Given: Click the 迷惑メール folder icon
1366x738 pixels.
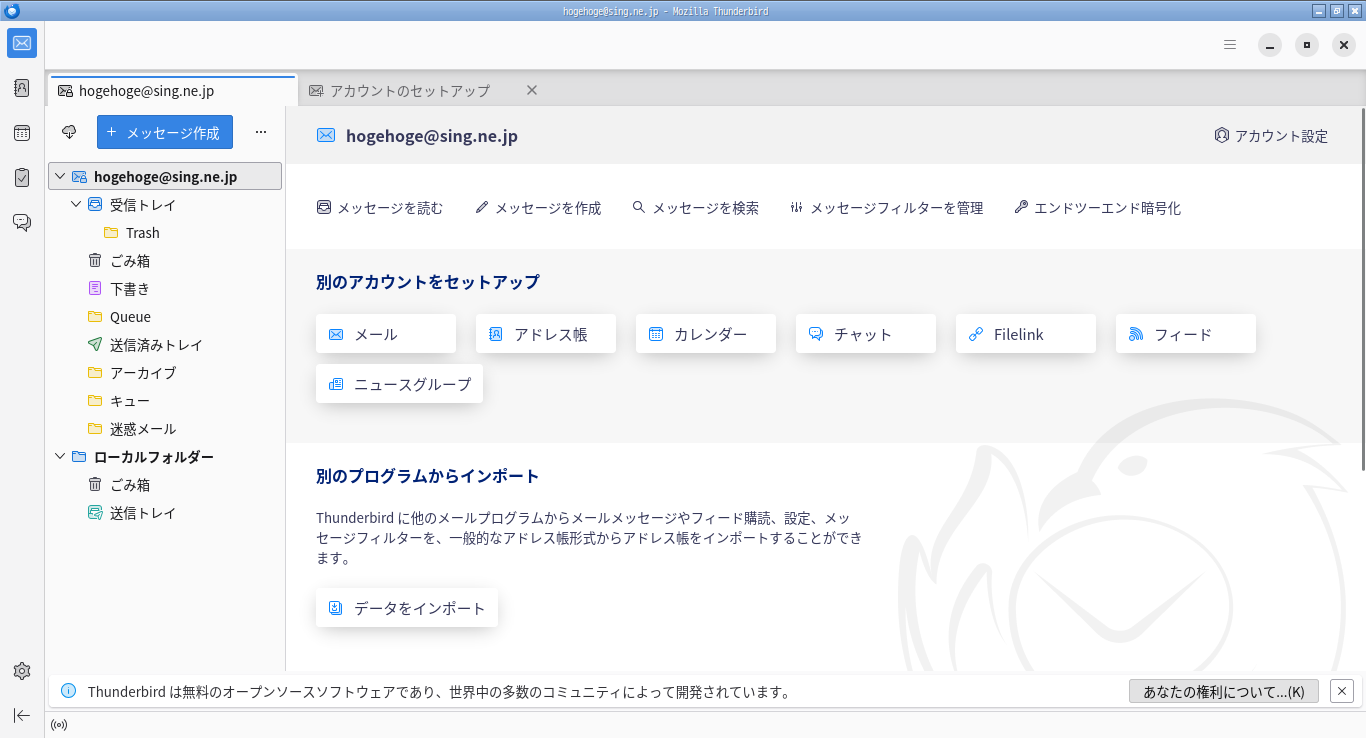Looking at the screenshot, I should pos(95,429).
